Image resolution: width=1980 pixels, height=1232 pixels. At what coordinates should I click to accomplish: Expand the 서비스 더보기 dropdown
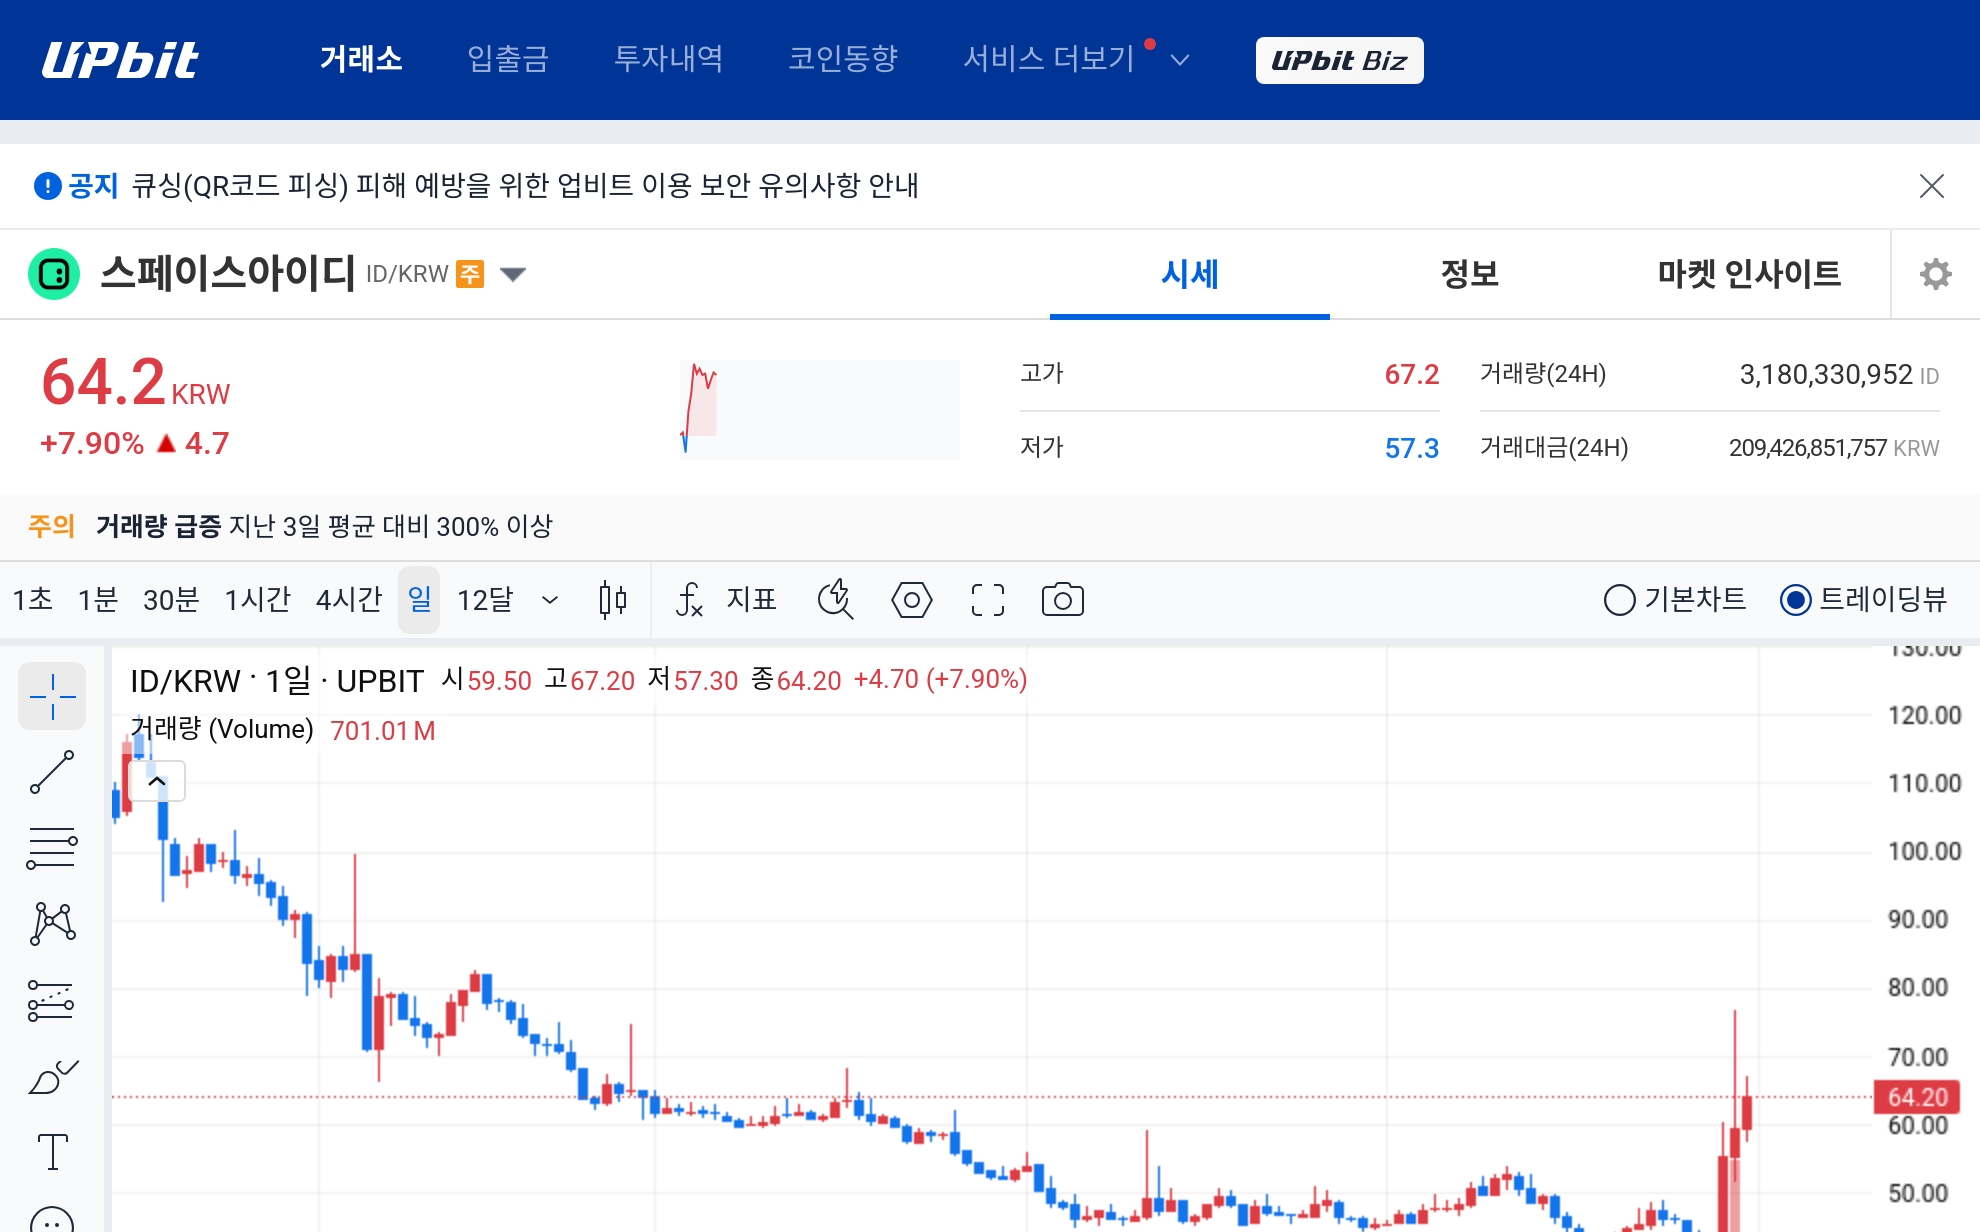click(1076, 59)
